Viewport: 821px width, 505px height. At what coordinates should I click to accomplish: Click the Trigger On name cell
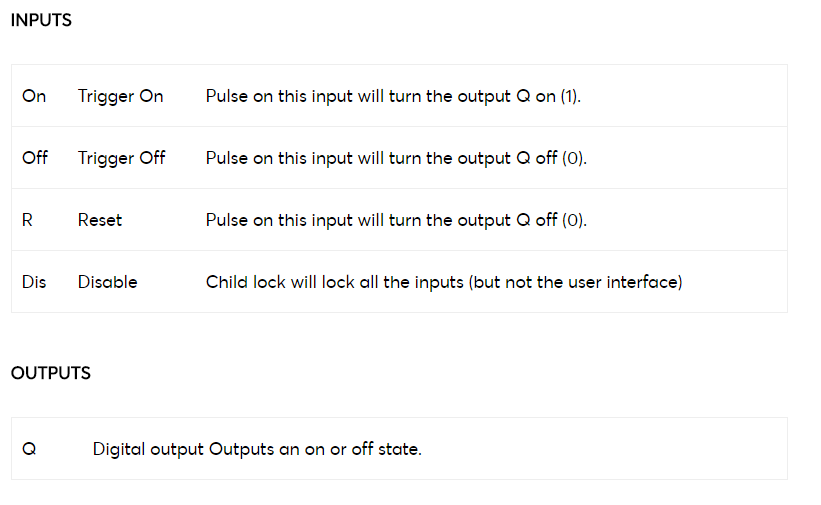tap(120, 96)
